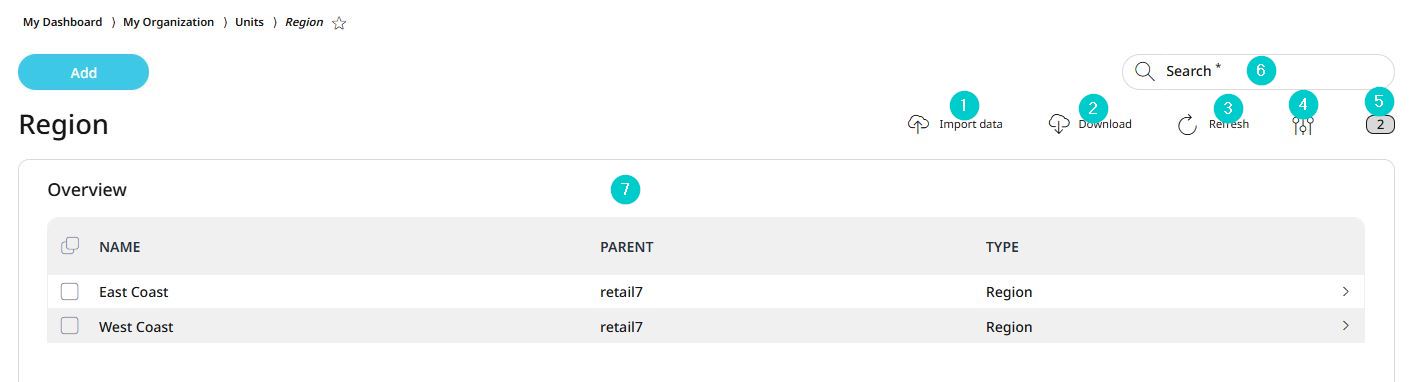This screenshot has width=1413, height=382.
Task: Click the magnifier icon in Search box
Action: pyautogui.click(x=1145, y=71)
